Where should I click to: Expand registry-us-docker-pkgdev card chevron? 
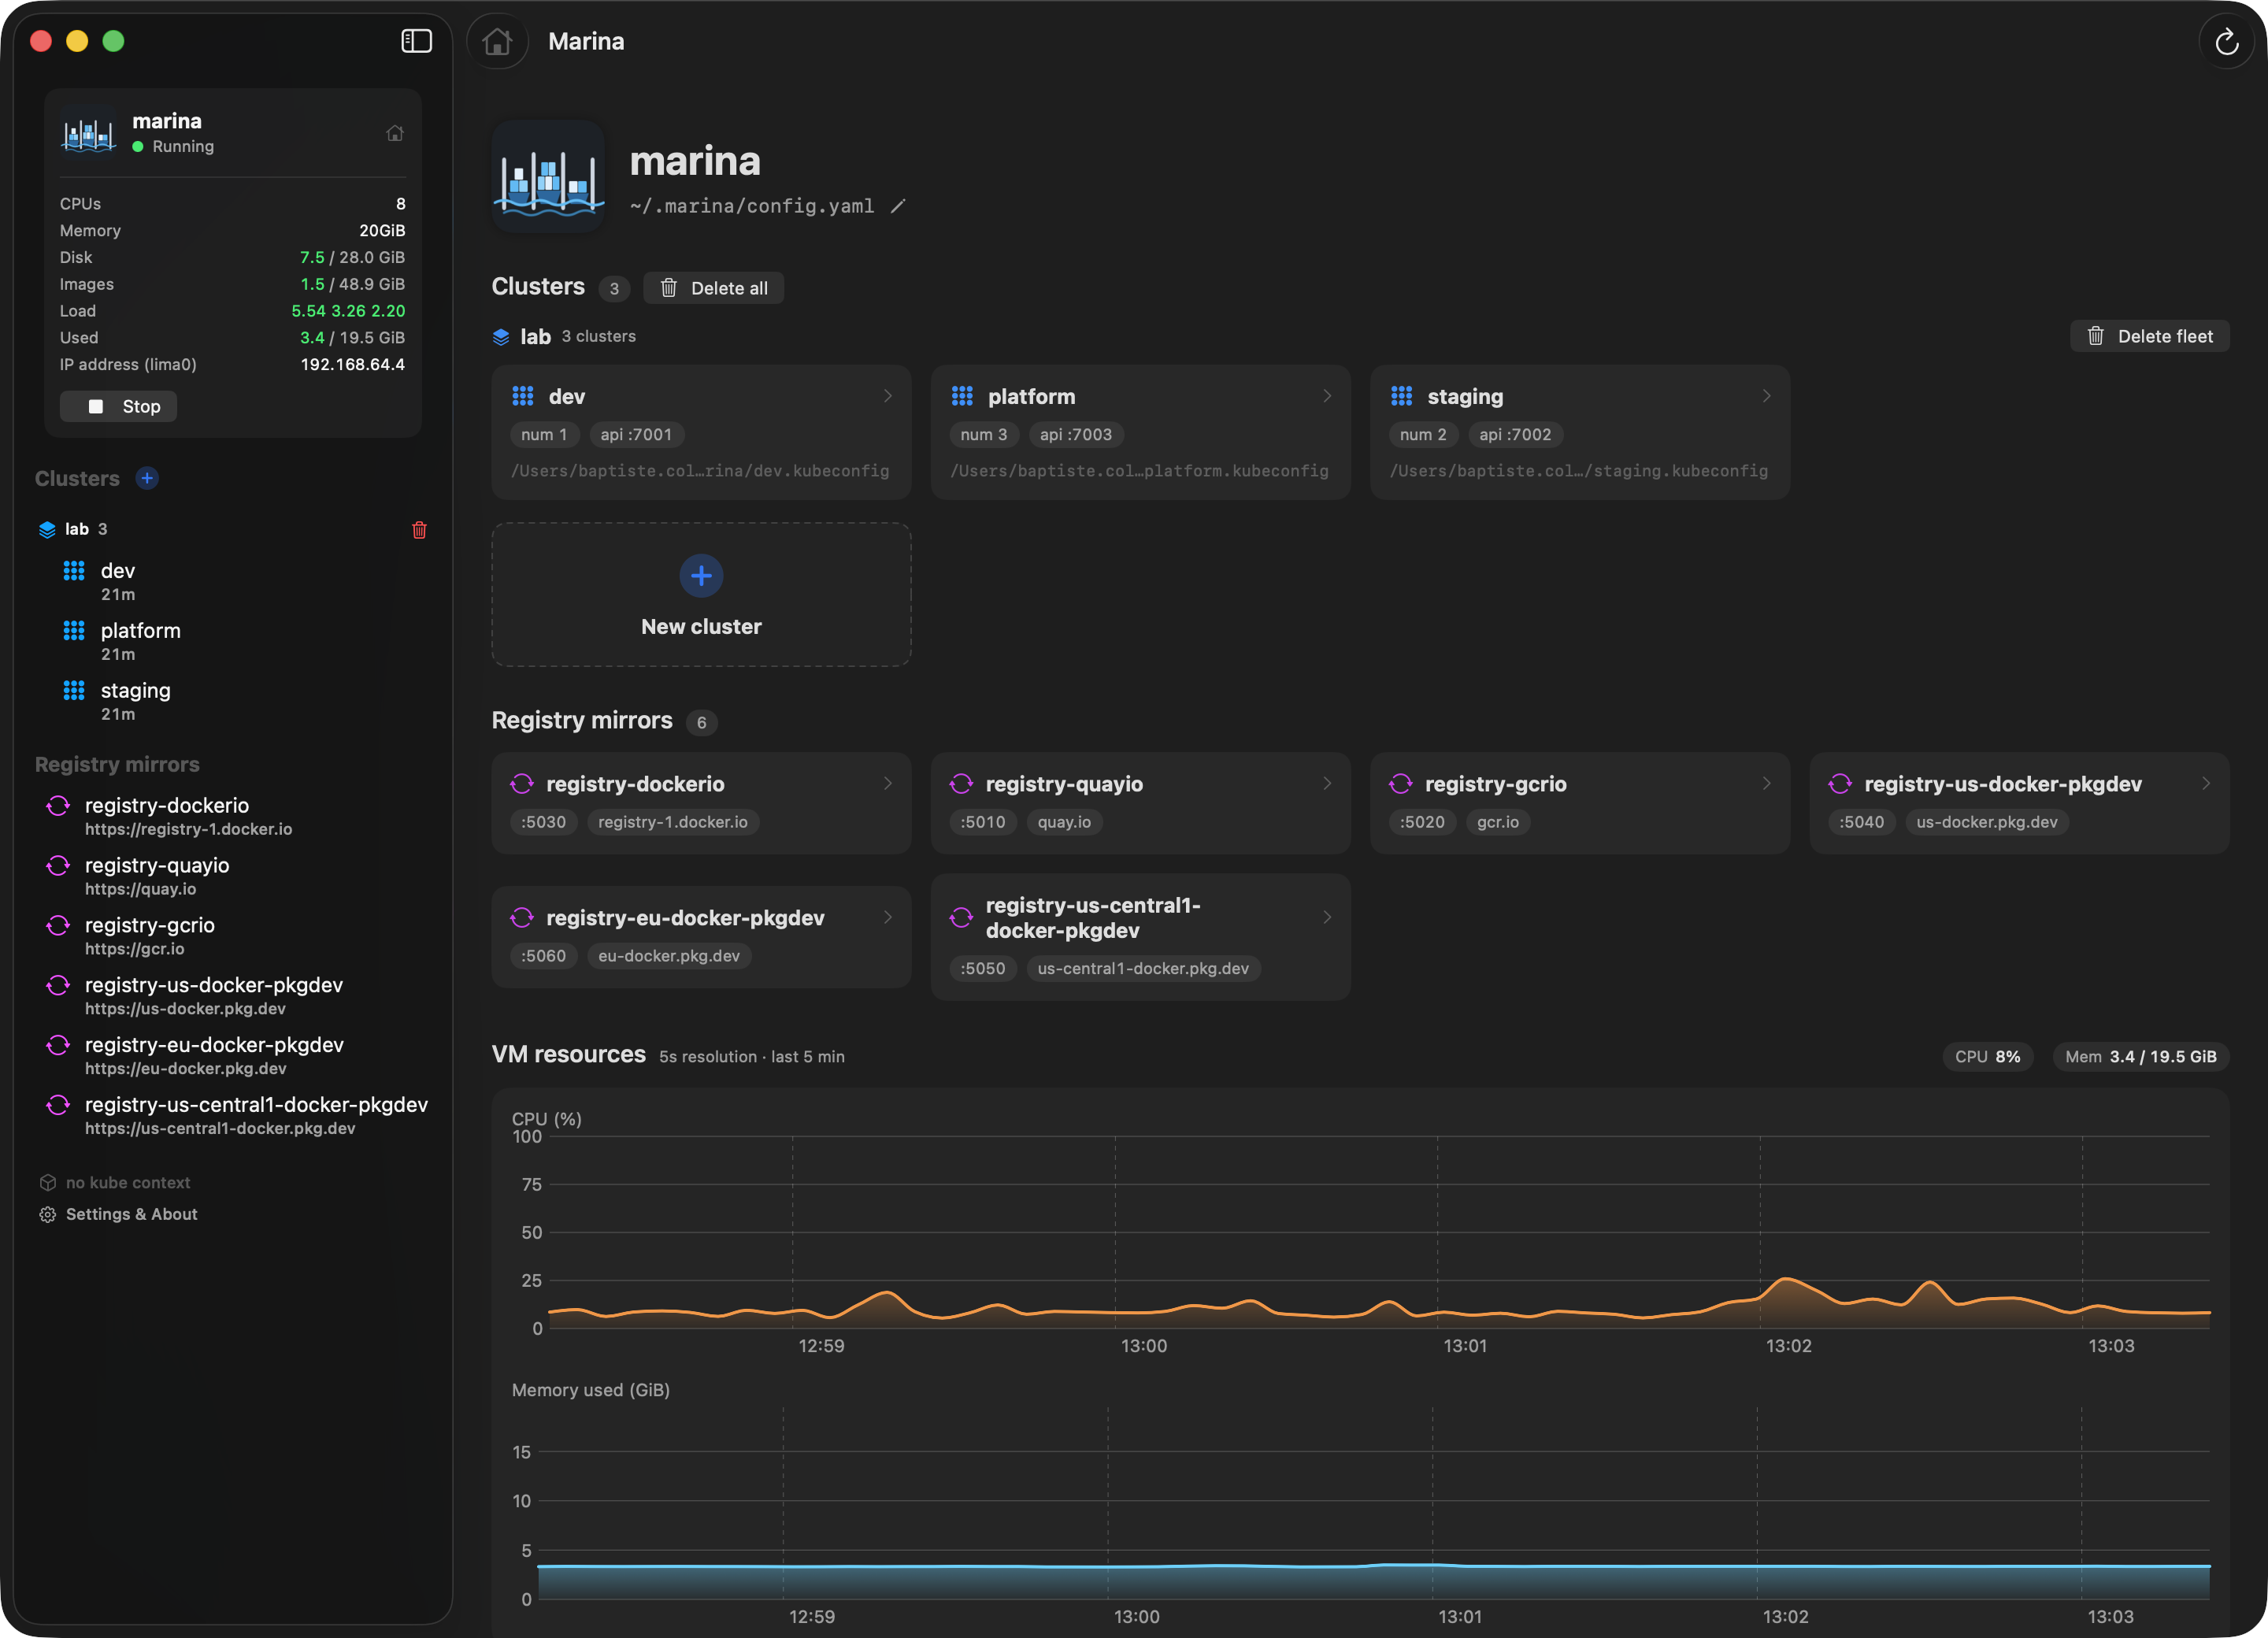pos(2205,784)
